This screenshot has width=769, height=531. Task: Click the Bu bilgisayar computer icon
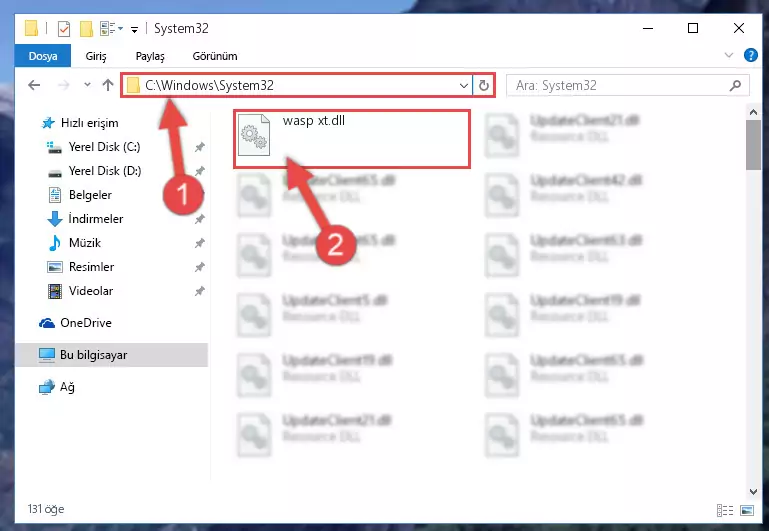coord(47,354)
